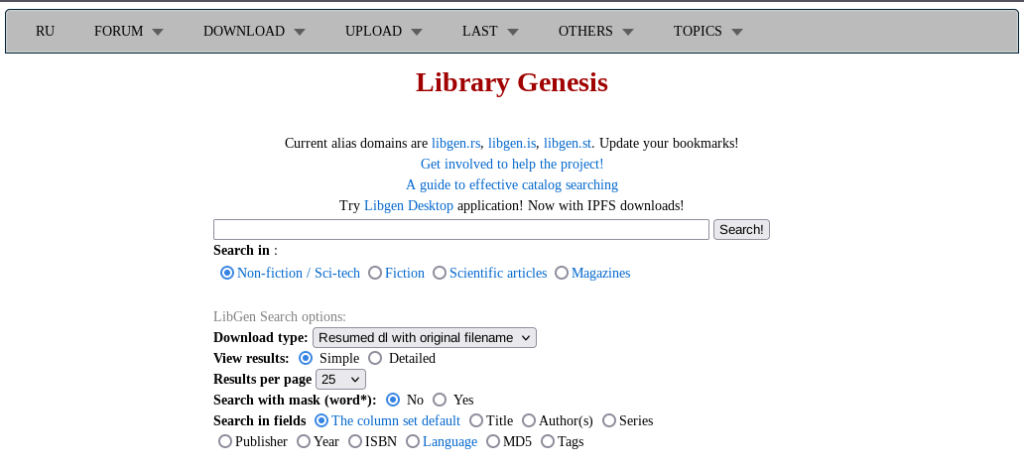Screen dimensions: 1024x465
Task: Expand the LAST menu
Action: tap(490, 31)
